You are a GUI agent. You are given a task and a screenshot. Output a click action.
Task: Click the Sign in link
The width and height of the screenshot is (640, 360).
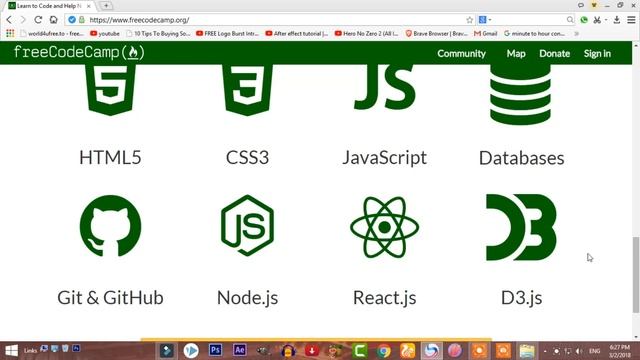pyautogui.click(x=597, y=53)
